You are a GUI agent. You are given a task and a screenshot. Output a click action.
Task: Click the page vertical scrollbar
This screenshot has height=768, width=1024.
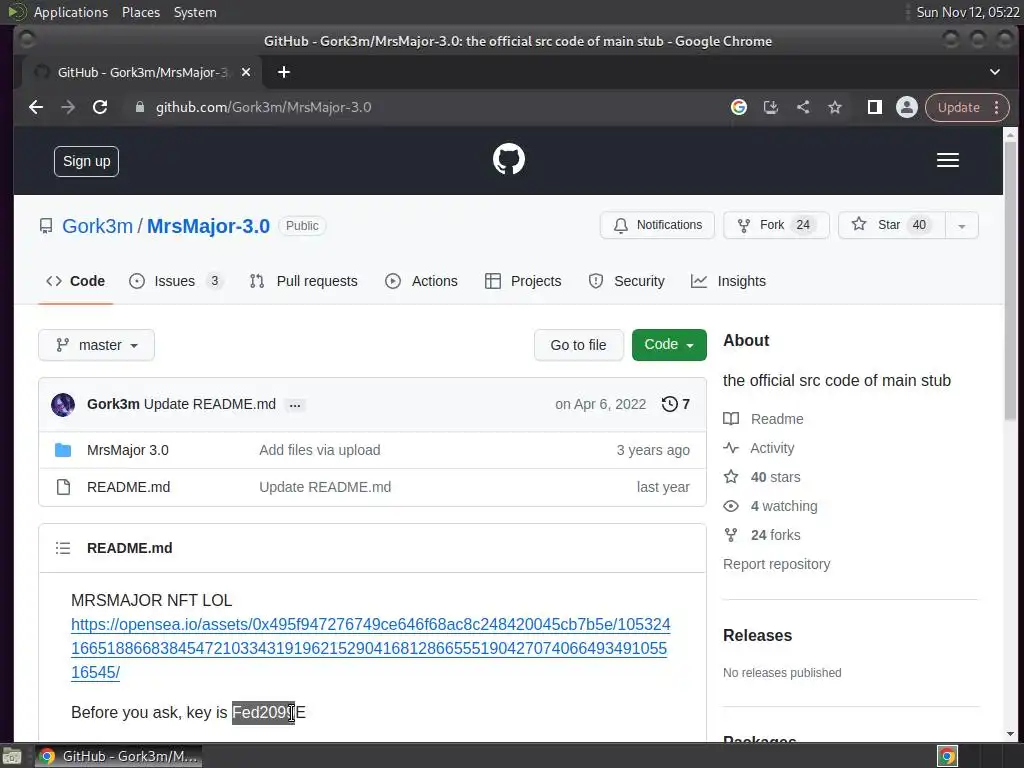pyautogui.click(x=1010, y=281)
